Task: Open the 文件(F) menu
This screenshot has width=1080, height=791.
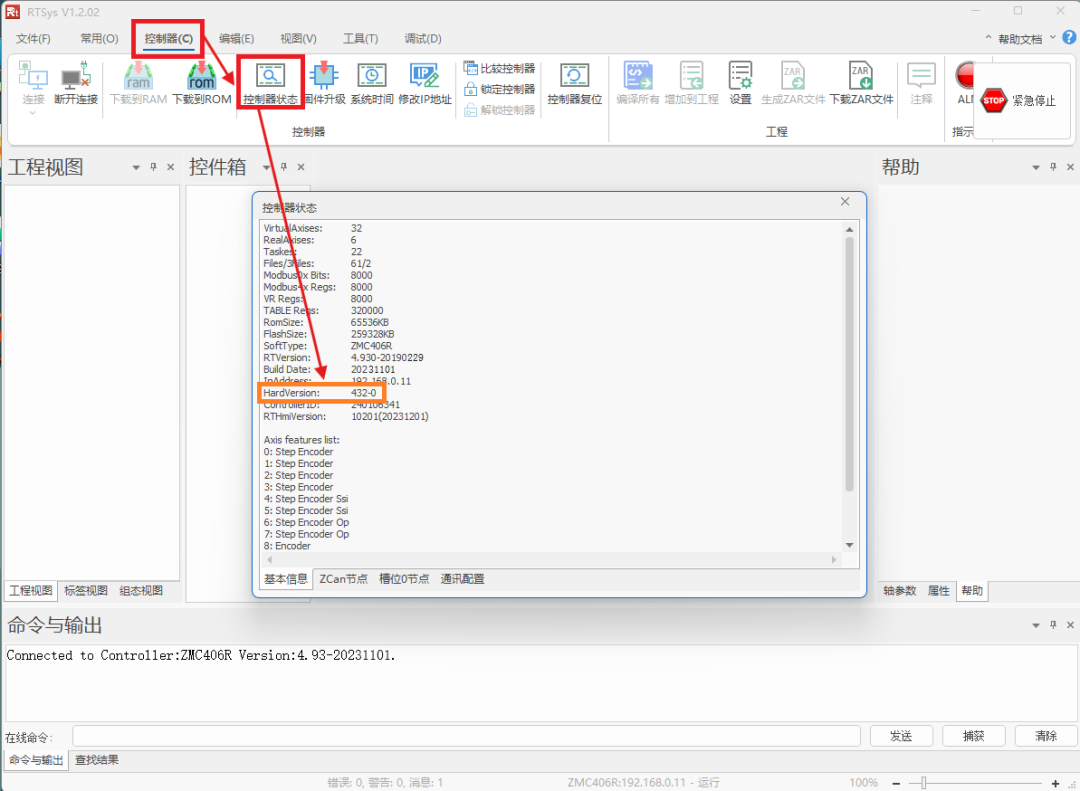Action: coord(34,39)
